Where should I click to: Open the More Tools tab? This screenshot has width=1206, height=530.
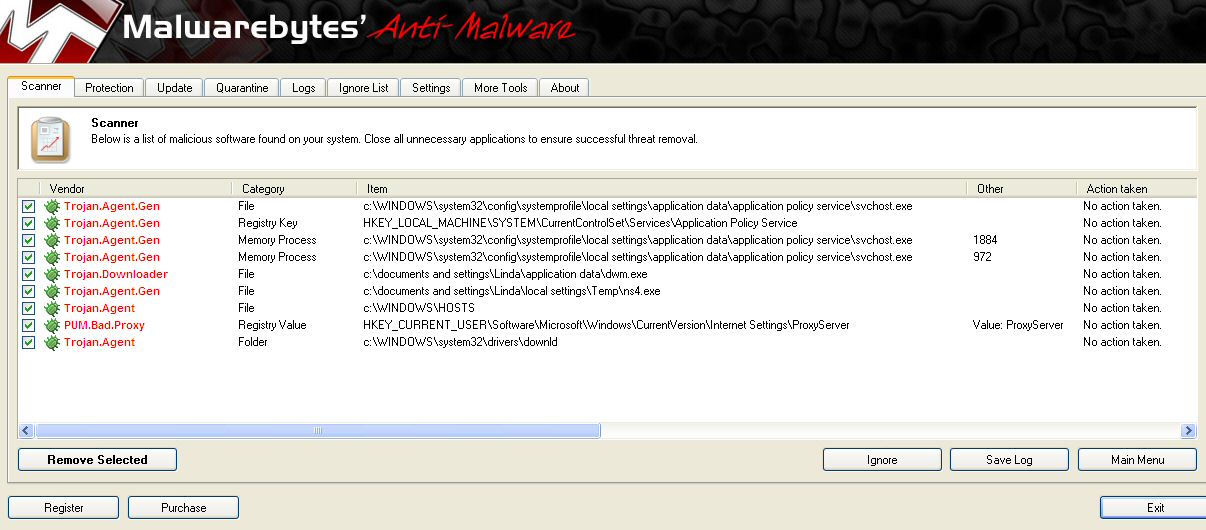click(x=500, y=88)
